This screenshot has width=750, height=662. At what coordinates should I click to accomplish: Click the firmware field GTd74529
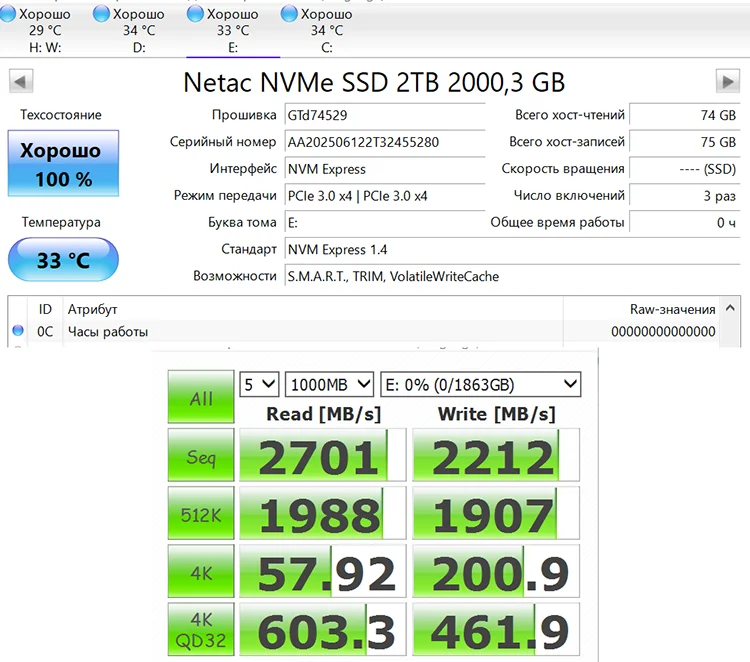click(385, 115)
